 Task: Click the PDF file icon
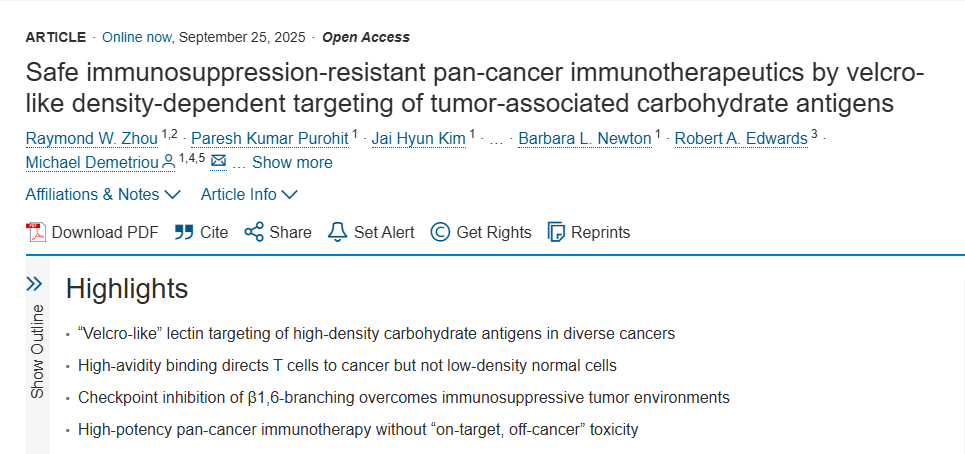pyautogui.click(x=36, y=232)
